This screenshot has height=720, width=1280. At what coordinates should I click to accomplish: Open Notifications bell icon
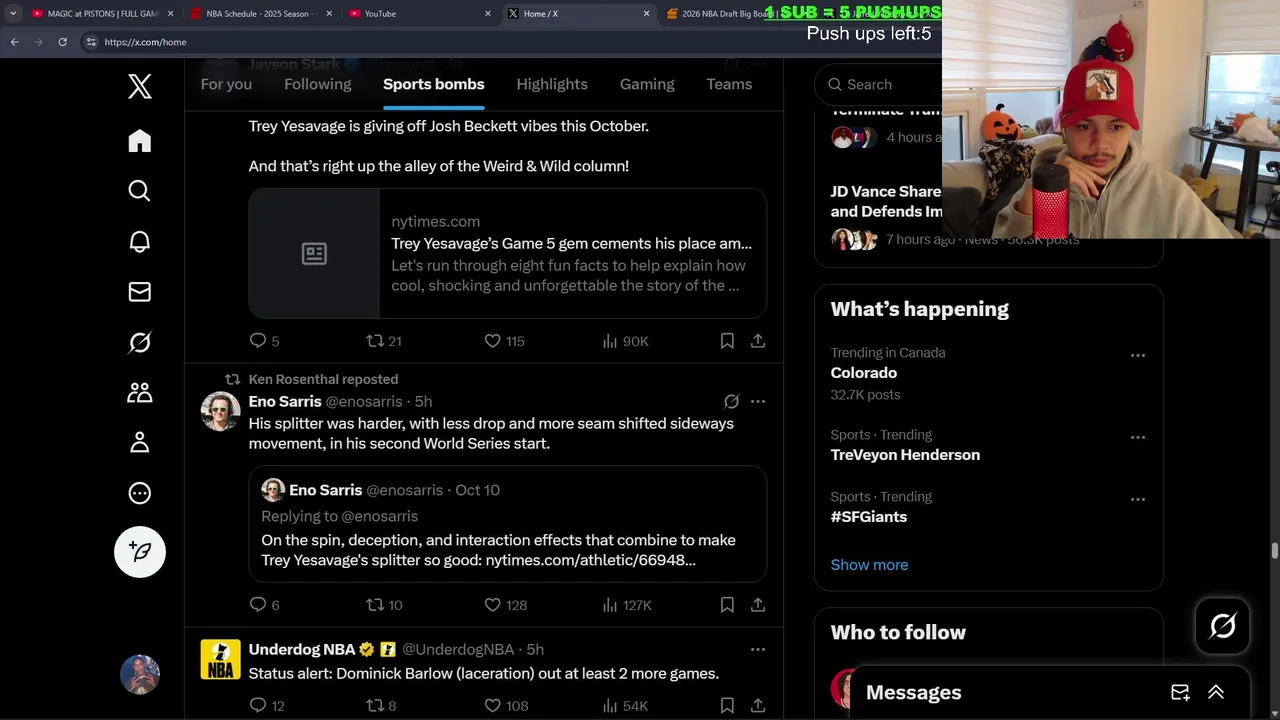(x=140, y=242)
